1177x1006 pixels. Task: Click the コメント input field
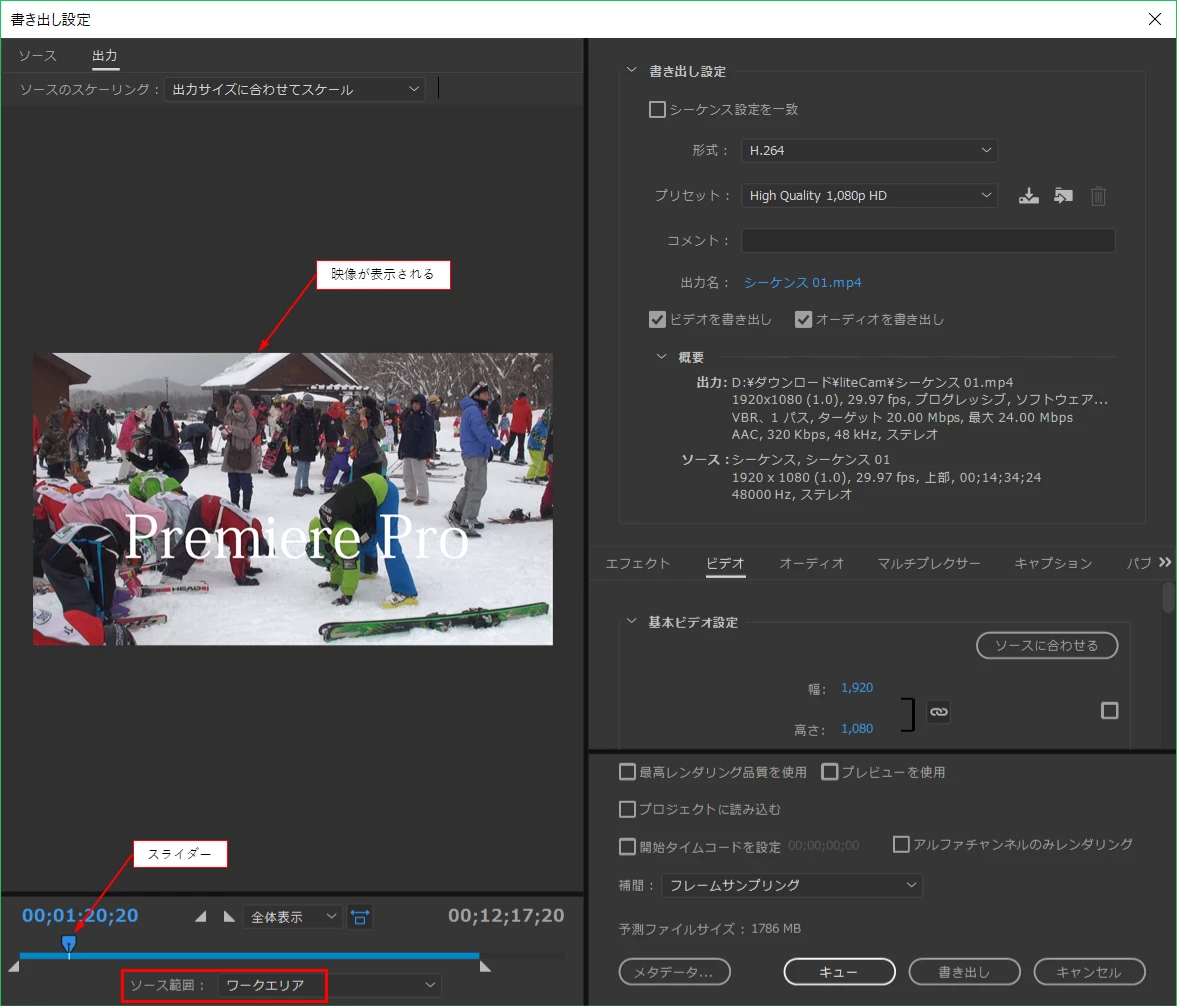click(928, 240)
